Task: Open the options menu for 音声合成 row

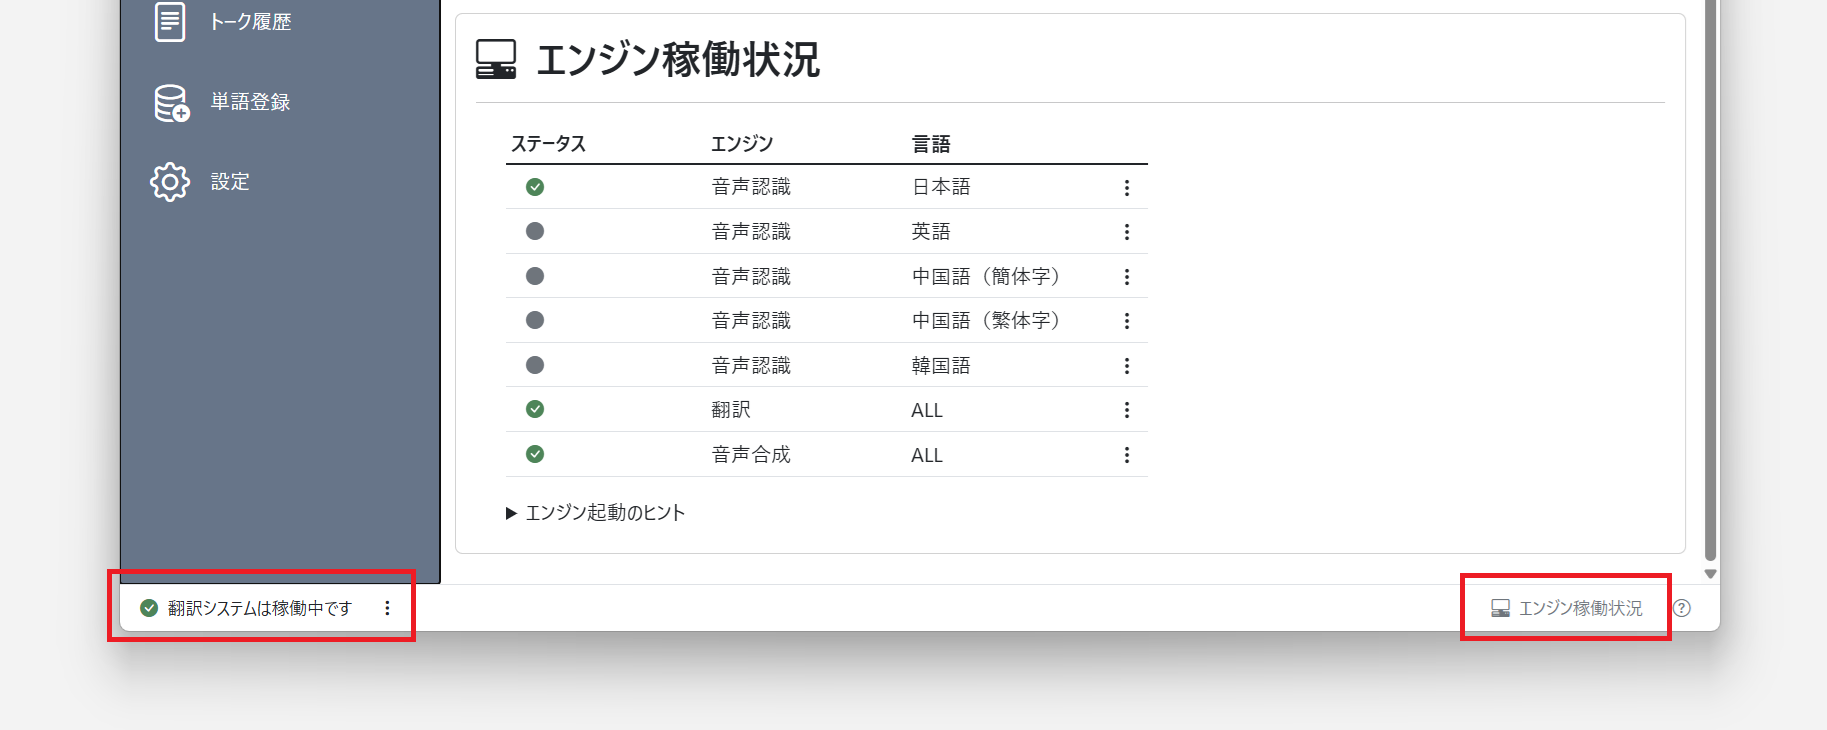Action: pos(1127,455)
